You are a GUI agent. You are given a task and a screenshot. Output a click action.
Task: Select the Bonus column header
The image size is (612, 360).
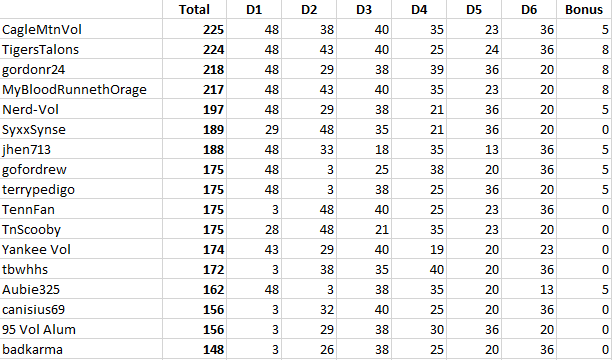pos(584,9)
